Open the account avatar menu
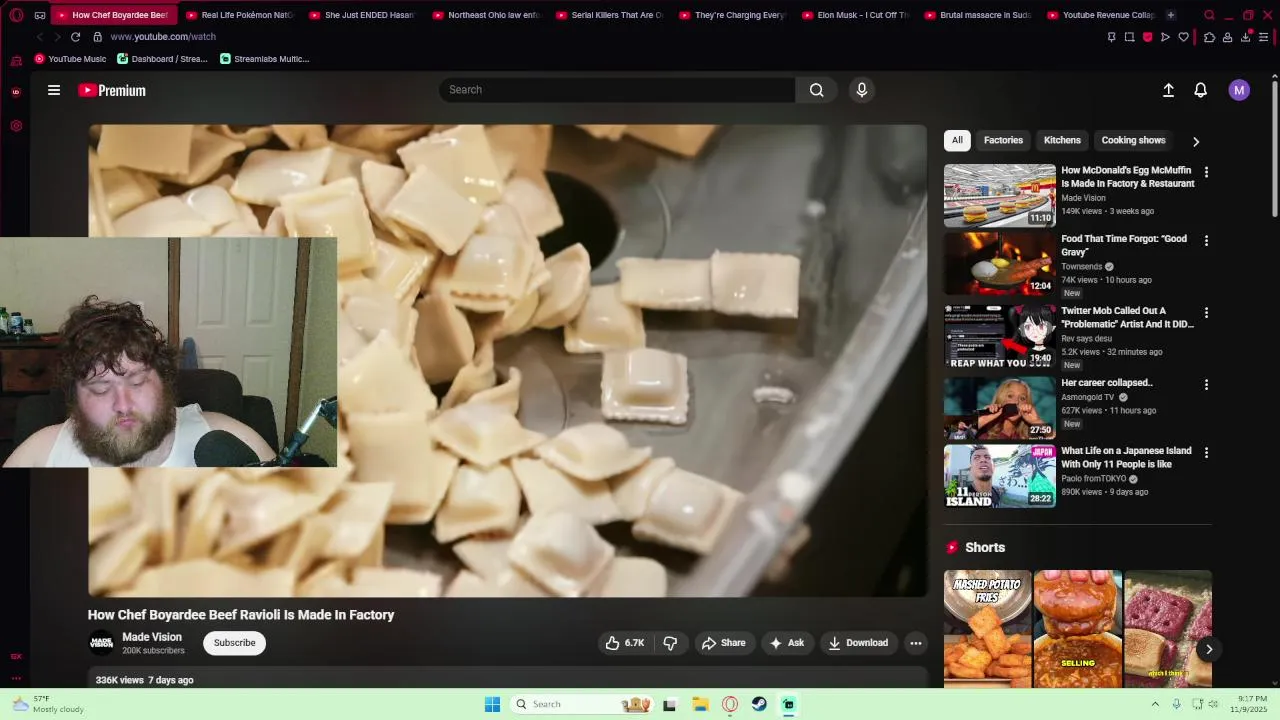The height and width of the screenshot is (720, 1280). pyautogui.click(x=1239, y=90)
